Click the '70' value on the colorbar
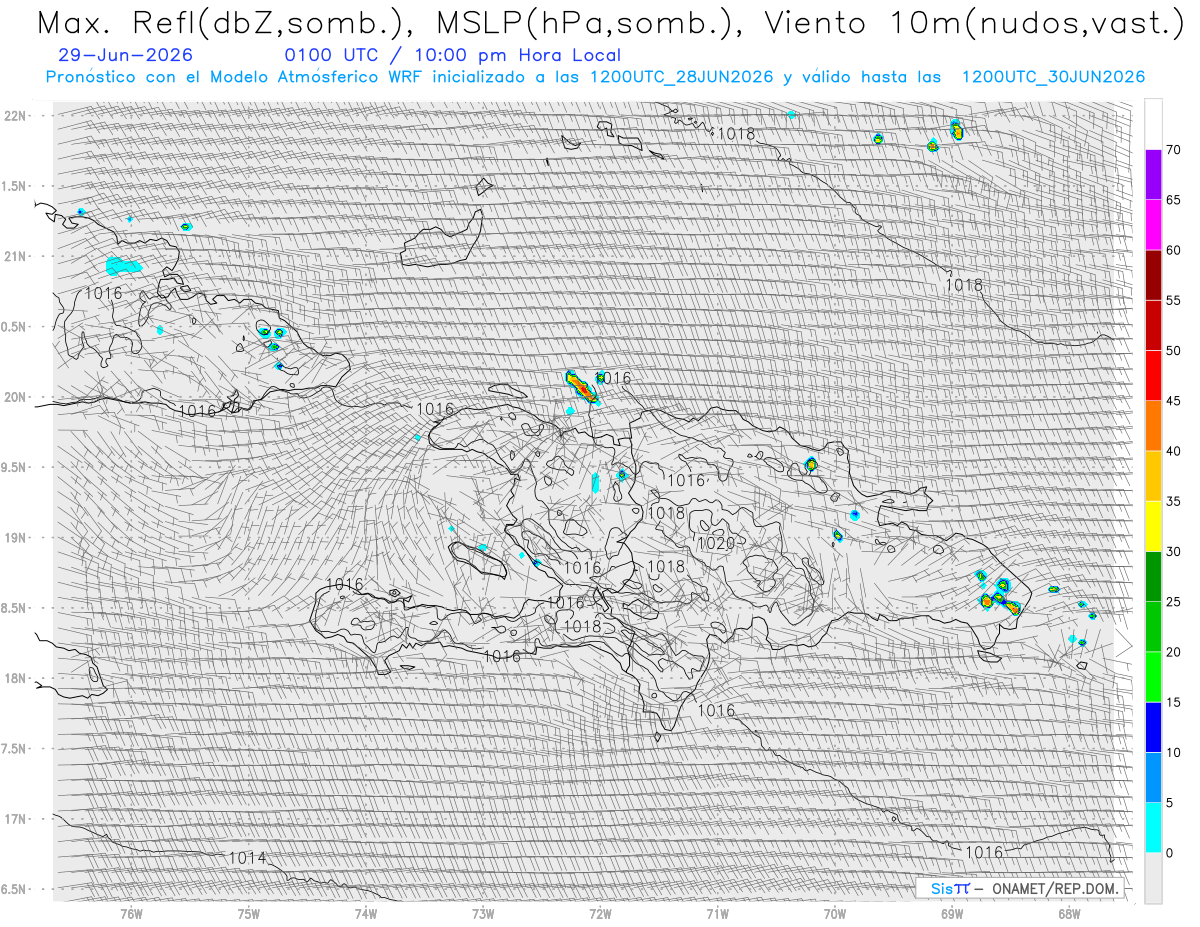Viewport: 1200px width, 927px height. tap(1174, 150)
